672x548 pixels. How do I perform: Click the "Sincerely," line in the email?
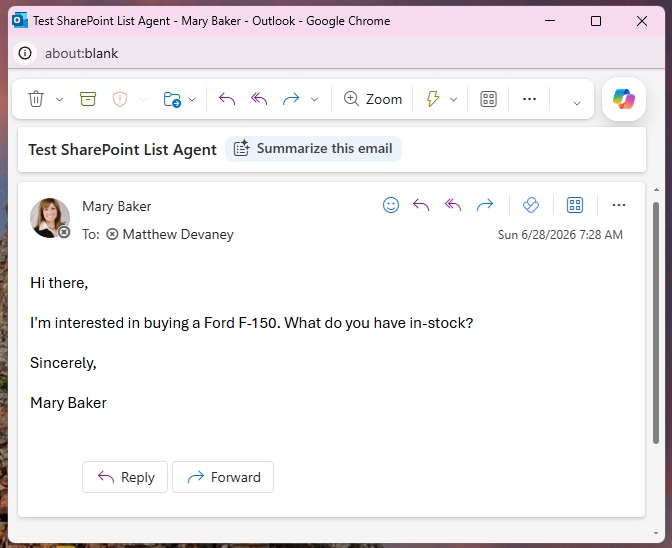(63, 363)
